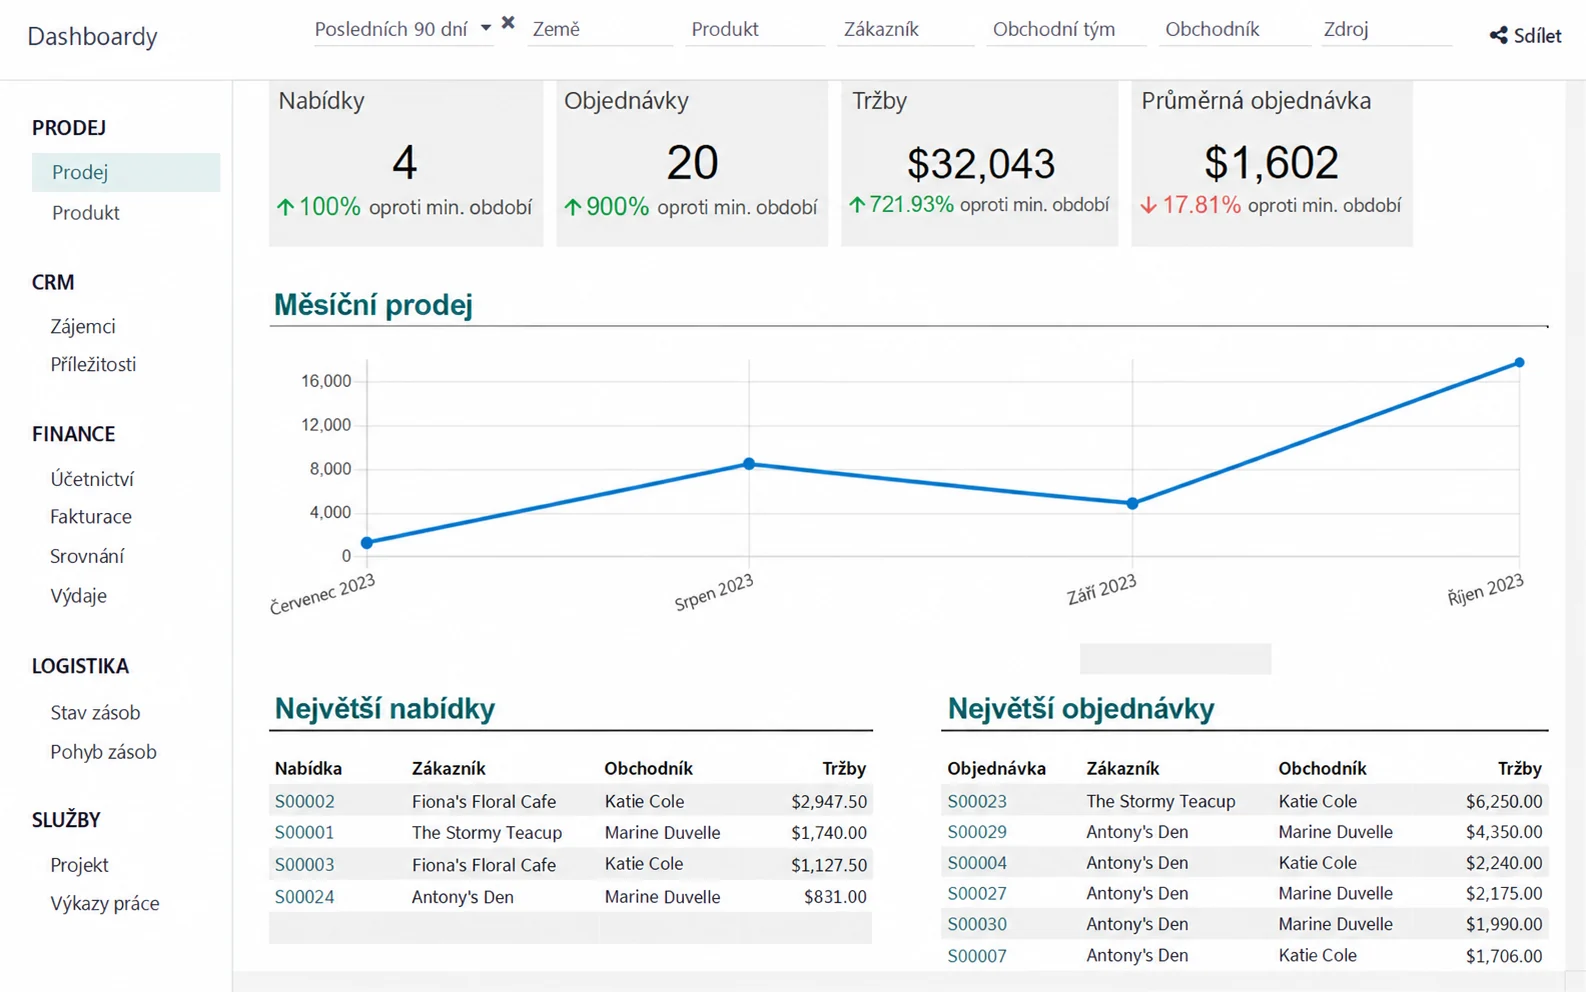1586x992 pixels.
Task: Open Zájemci under CRM
Action: (x=83, y=327)
